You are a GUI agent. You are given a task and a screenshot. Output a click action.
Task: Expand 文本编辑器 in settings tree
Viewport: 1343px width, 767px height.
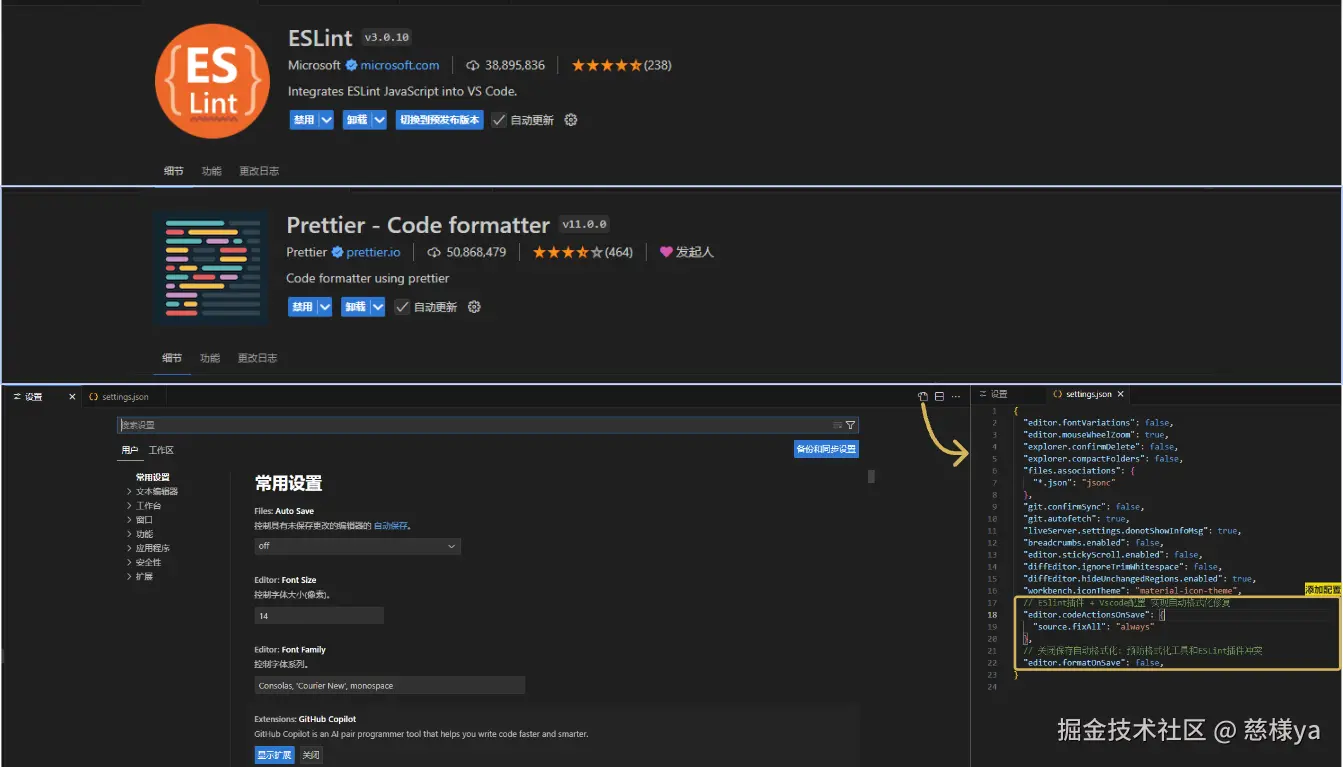(129, 492)
